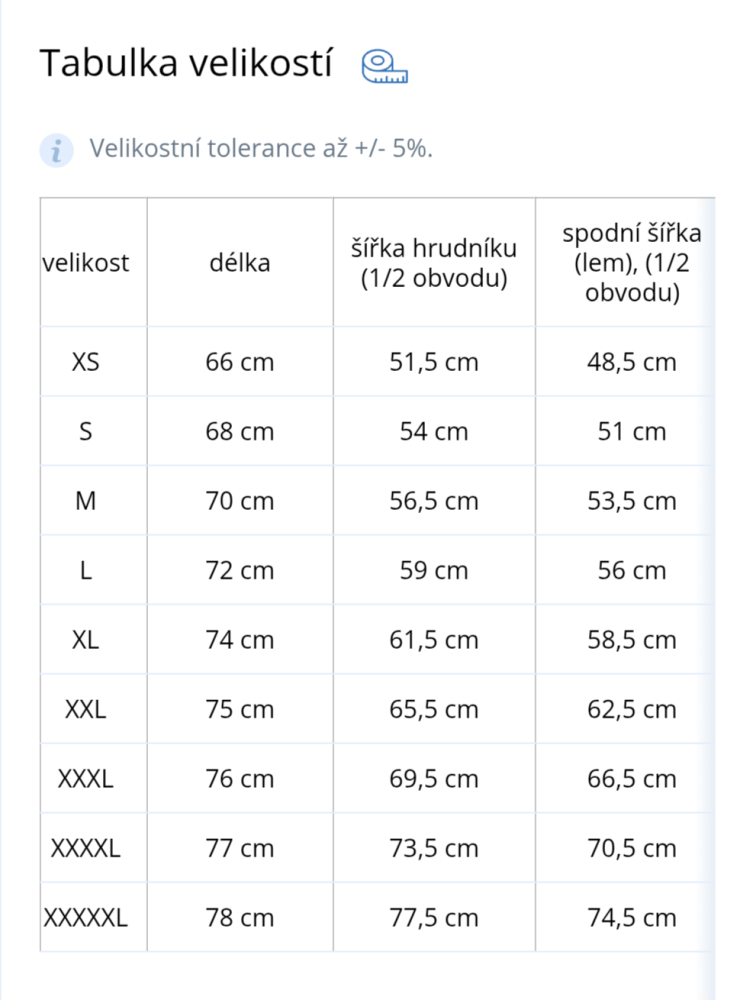Click the L size label
The image size is (753, 1000).
click(x=86, y=571)
